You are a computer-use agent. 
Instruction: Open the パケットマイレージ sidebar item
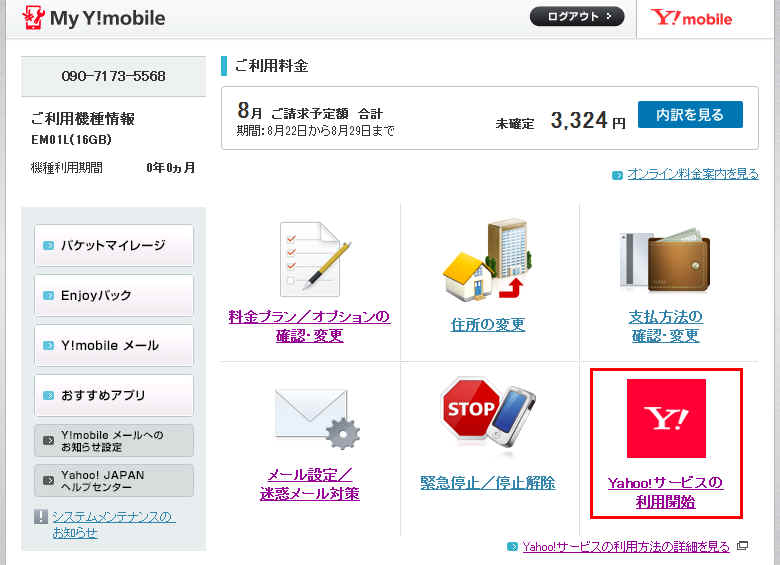114,245
